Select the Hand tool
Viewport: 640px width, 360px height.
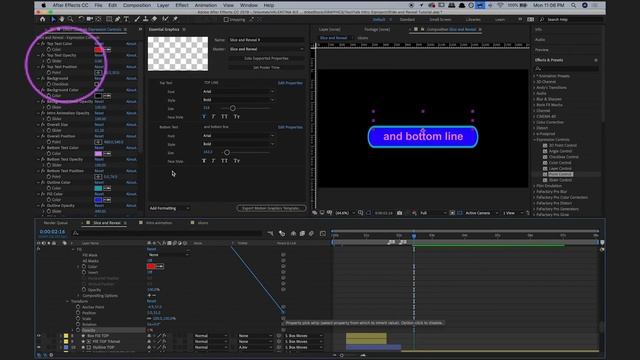pos(62,19)
